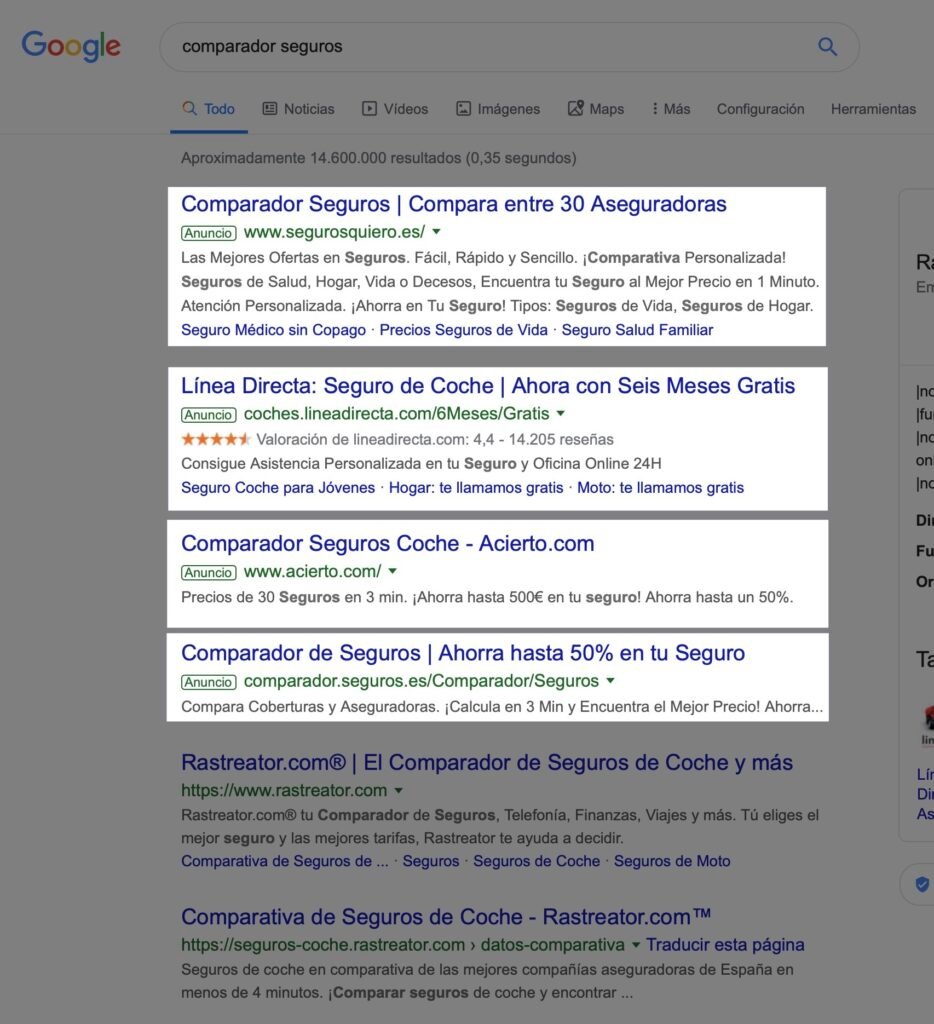Open 'Seguro Salud Familiar' sitelink

point(637,330)
